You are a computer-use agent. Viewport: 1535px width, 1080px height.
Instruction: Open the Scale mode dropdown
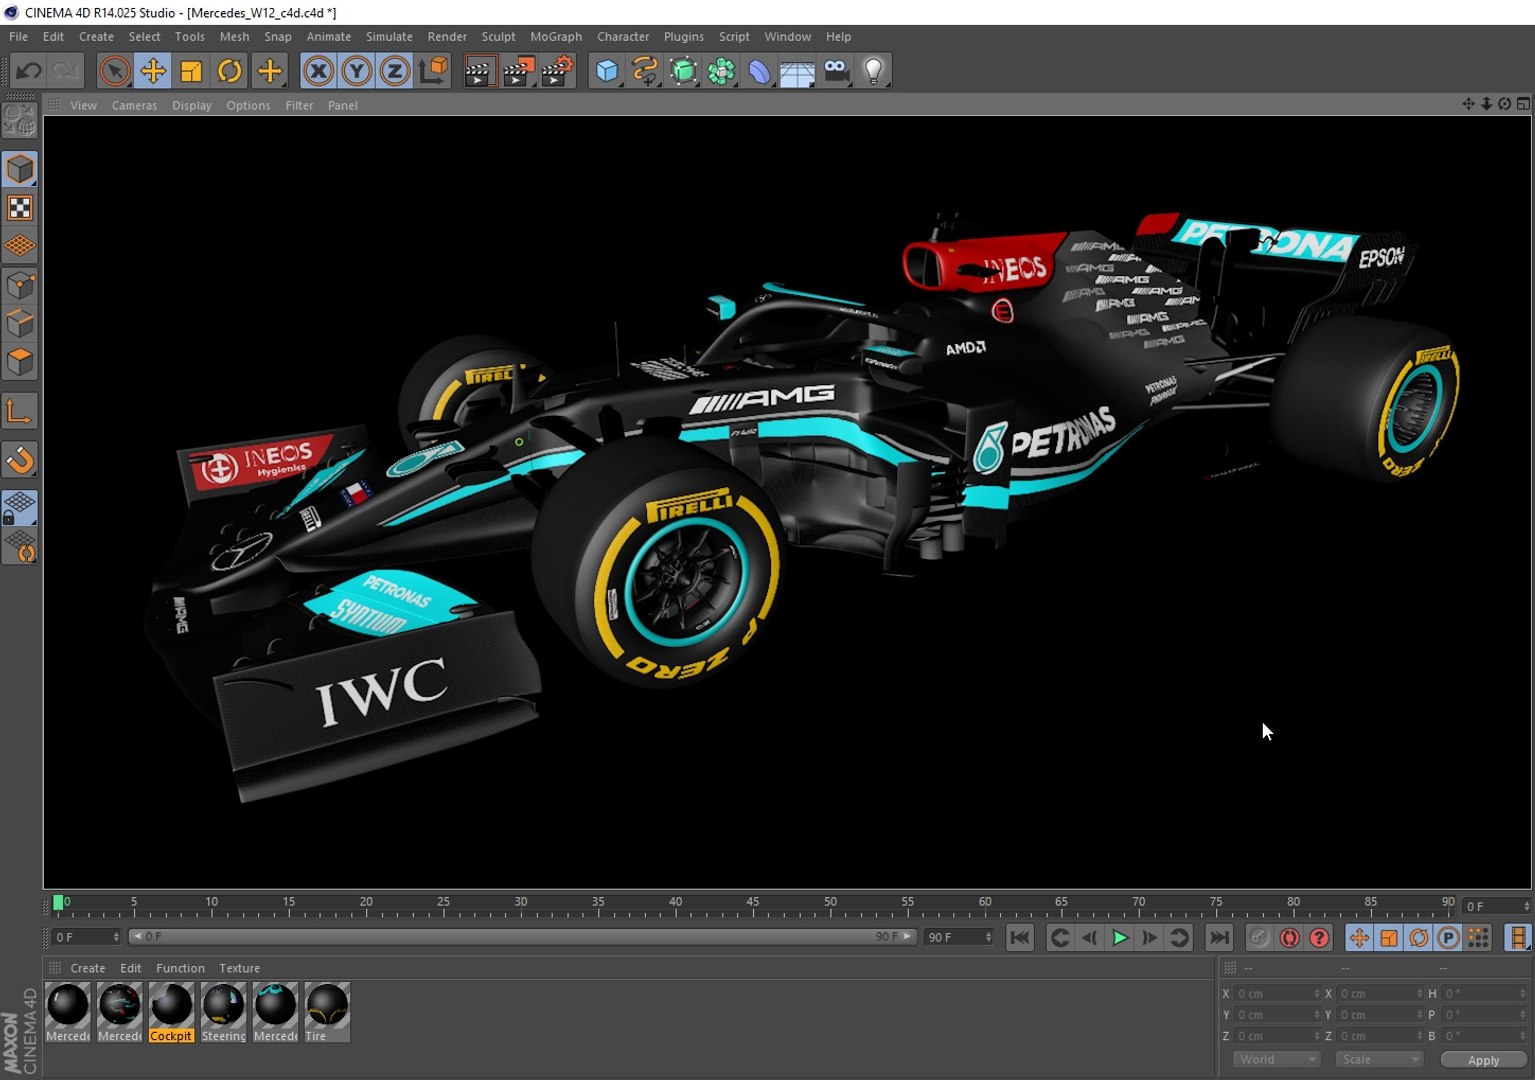[x=1379, y=1059]
